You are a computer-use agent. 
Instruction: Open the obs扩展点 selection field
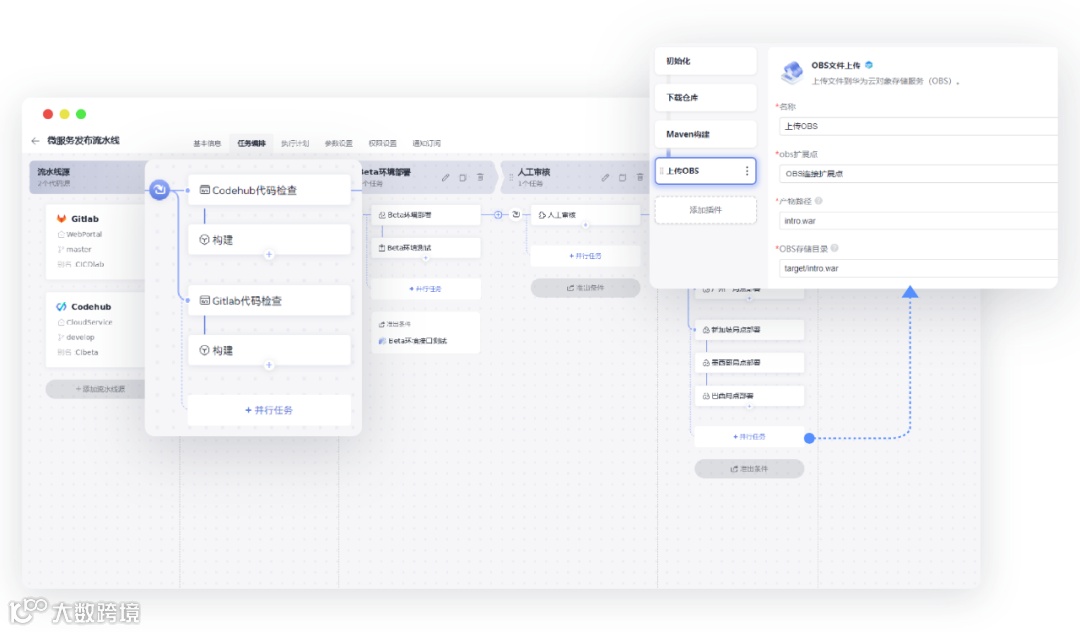coord(918,173)
